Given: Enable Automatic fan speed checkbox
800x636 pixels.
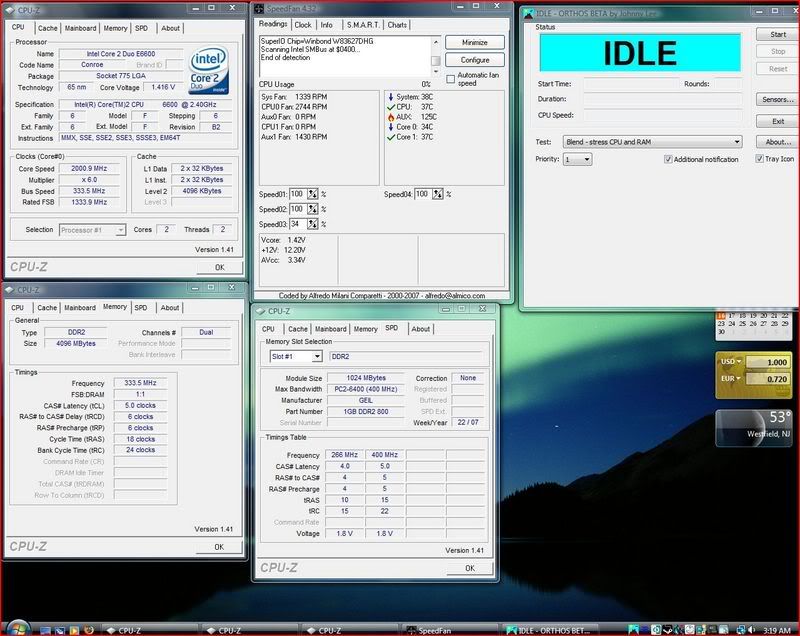Looking at the screenshot, I should pyautogui.click(x=451, y=78).
